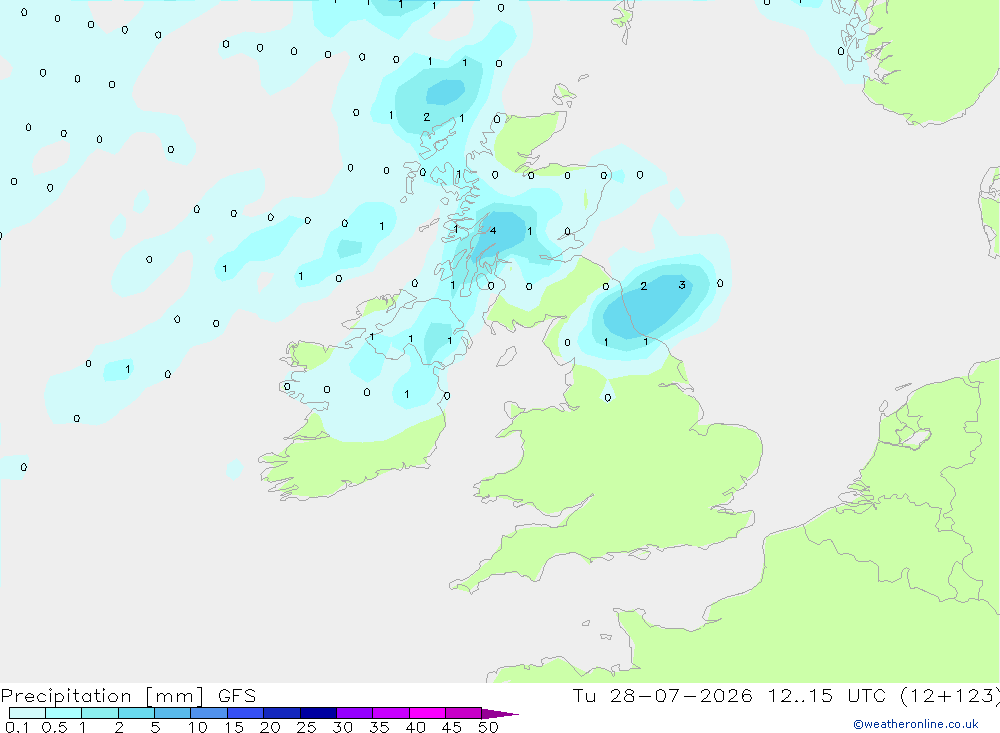
Task: Click the '15' legend scale label
Action: pos(233,727)
